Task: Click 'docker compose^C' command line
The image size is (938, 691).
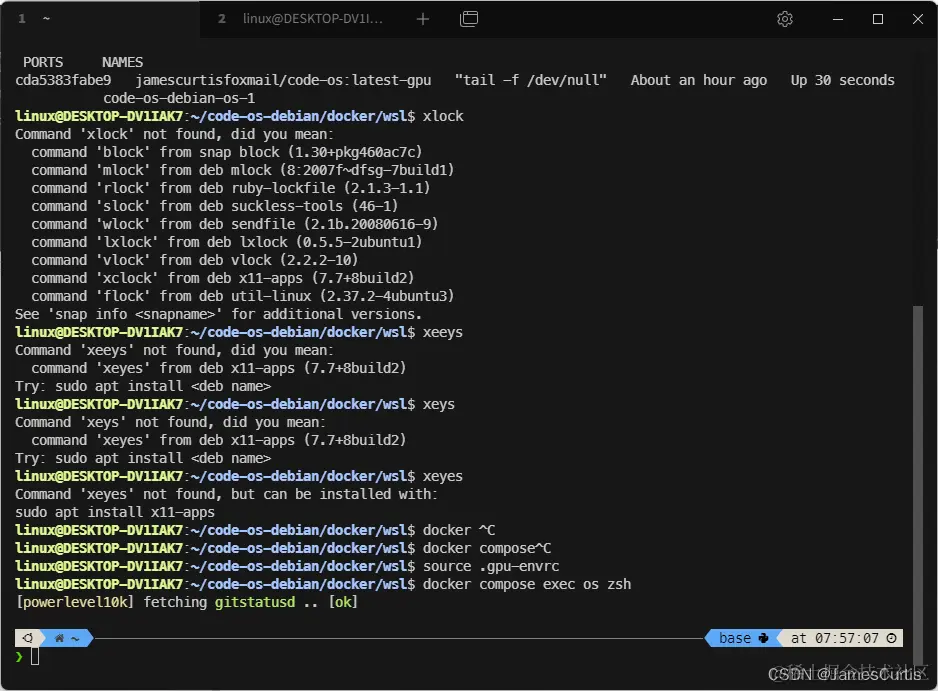Action: (486, 548)
